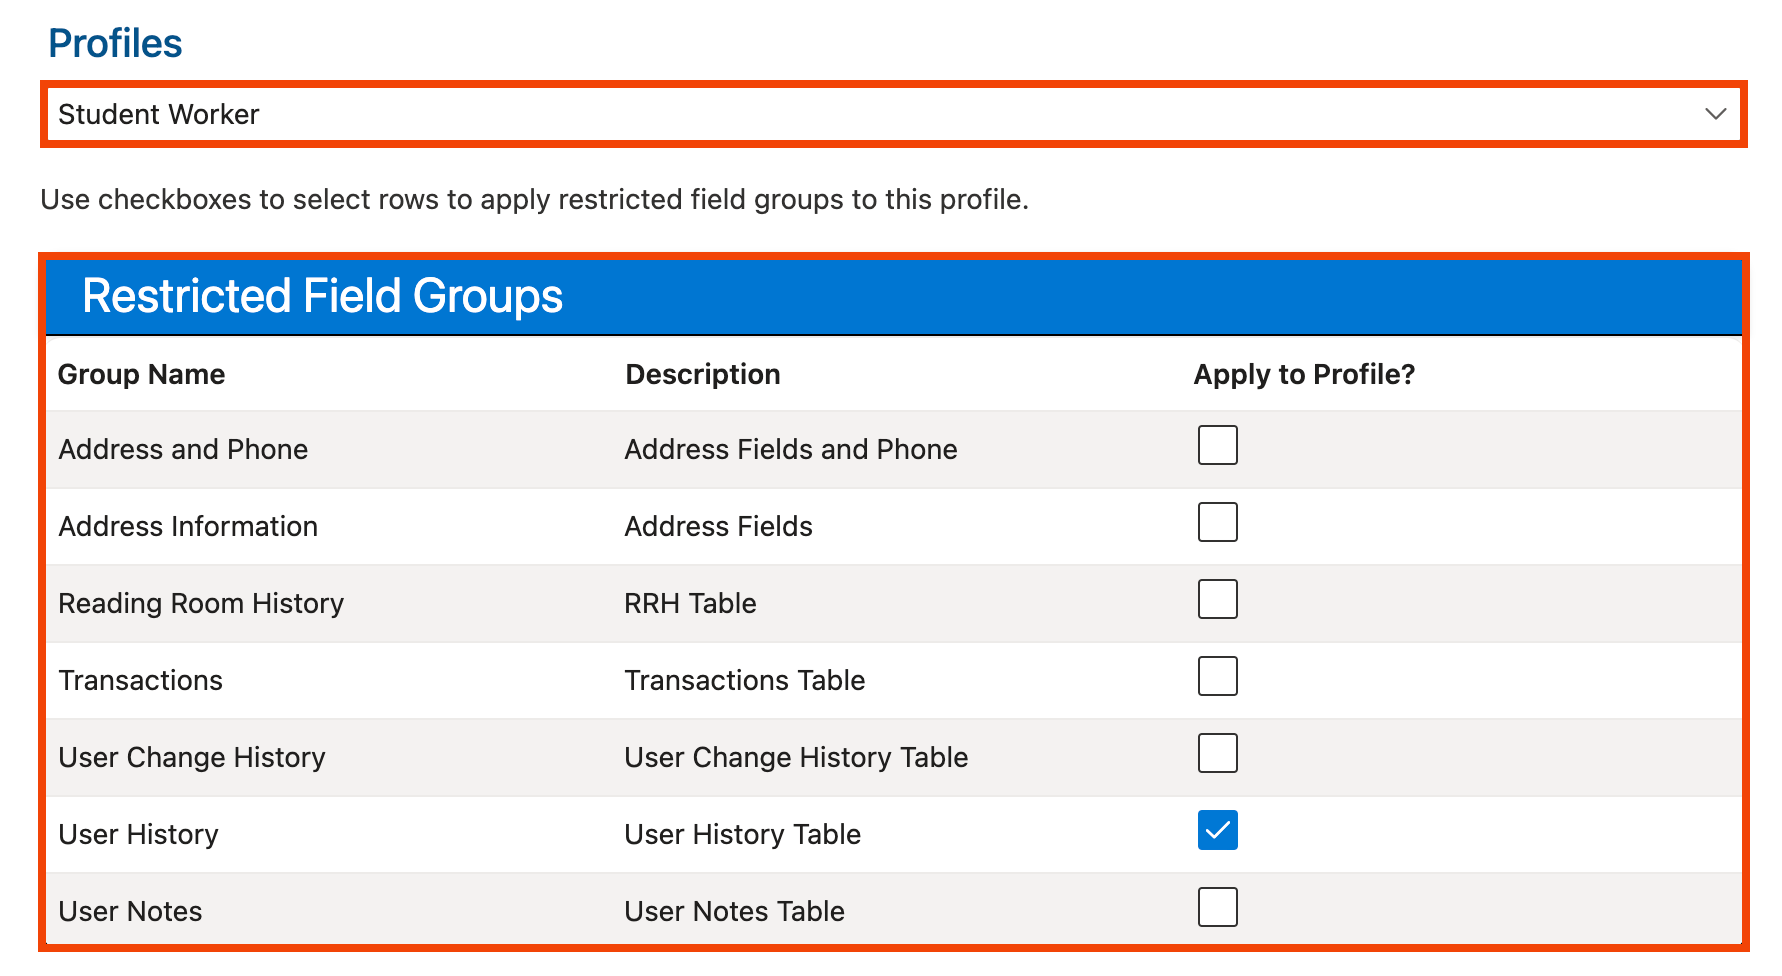Select the User Notes checkbox
Image resolution: width=1782 pixels, height=976 pixels.
click(1217, 908)
